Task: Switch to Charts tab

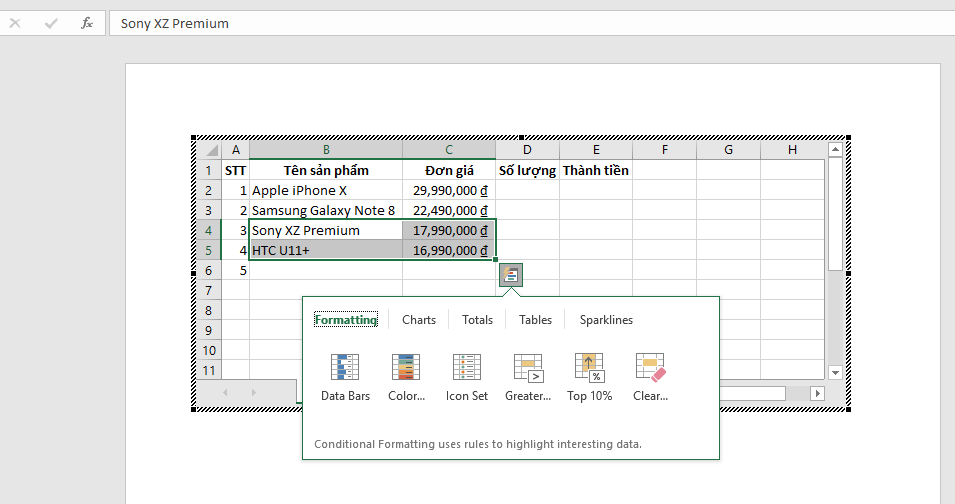Action: click(419, 320)
